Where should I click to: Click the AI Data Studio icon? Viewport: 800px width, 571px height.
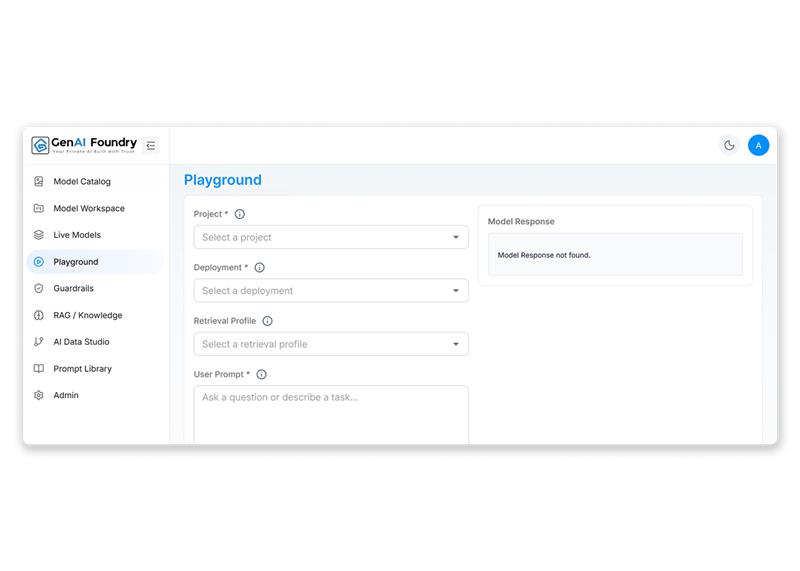(x=39, y=342)
